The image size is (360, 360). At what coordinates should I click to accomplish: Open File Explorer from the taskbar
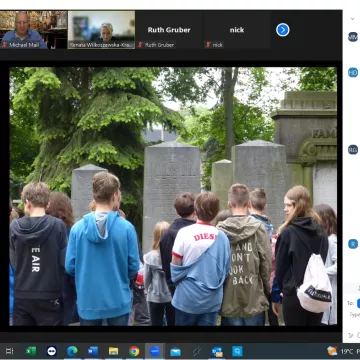pos(113,351)
